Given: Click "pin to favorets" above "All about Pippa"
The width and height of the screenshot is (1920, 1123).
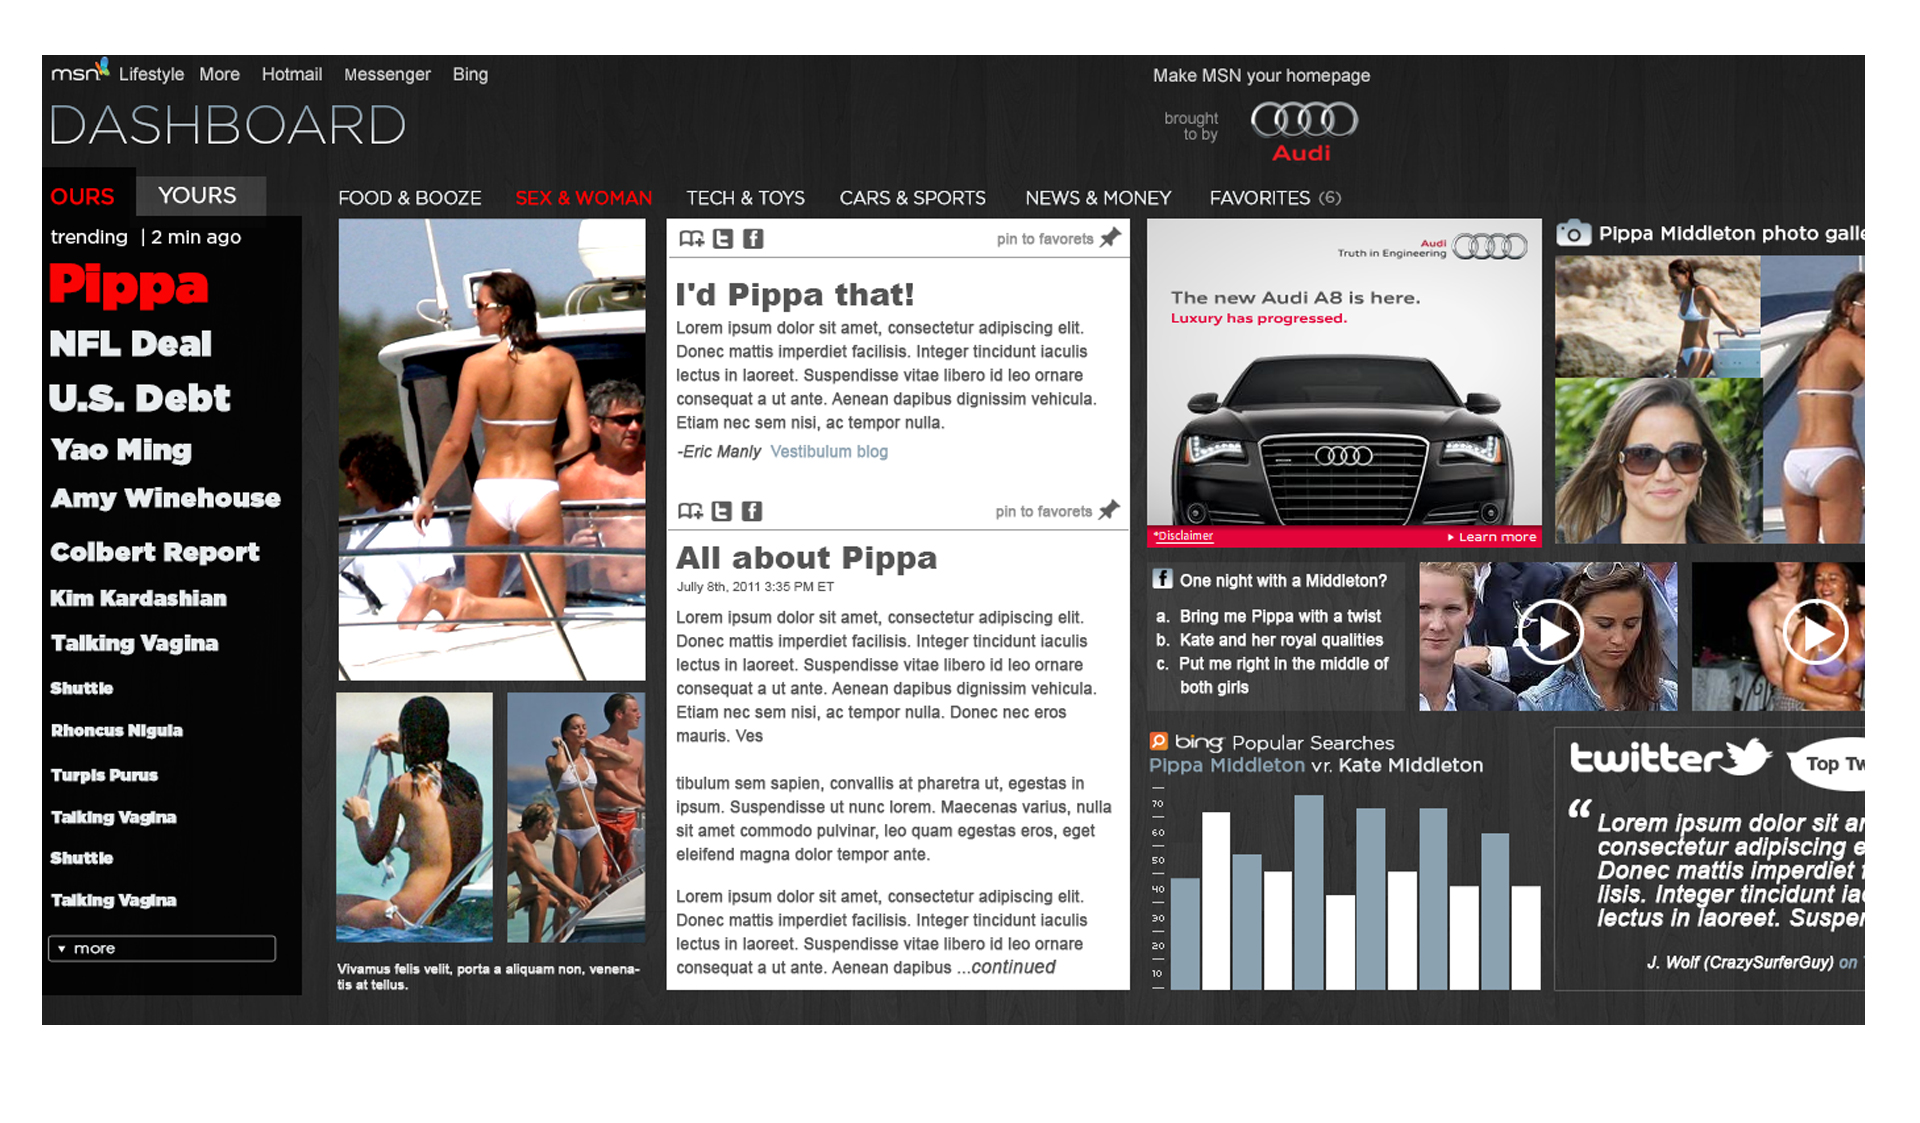Looking at the screenshot, I should 1044,511.
